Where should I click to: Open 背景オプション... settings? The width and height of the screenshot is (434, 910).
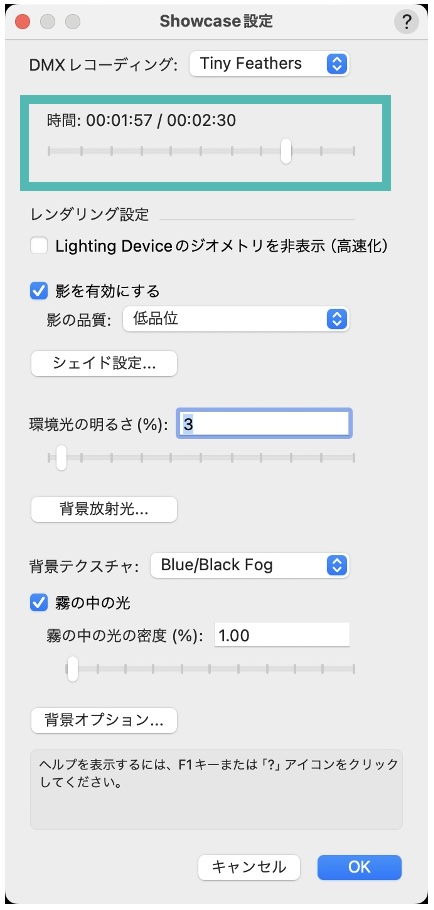(104, 720)
